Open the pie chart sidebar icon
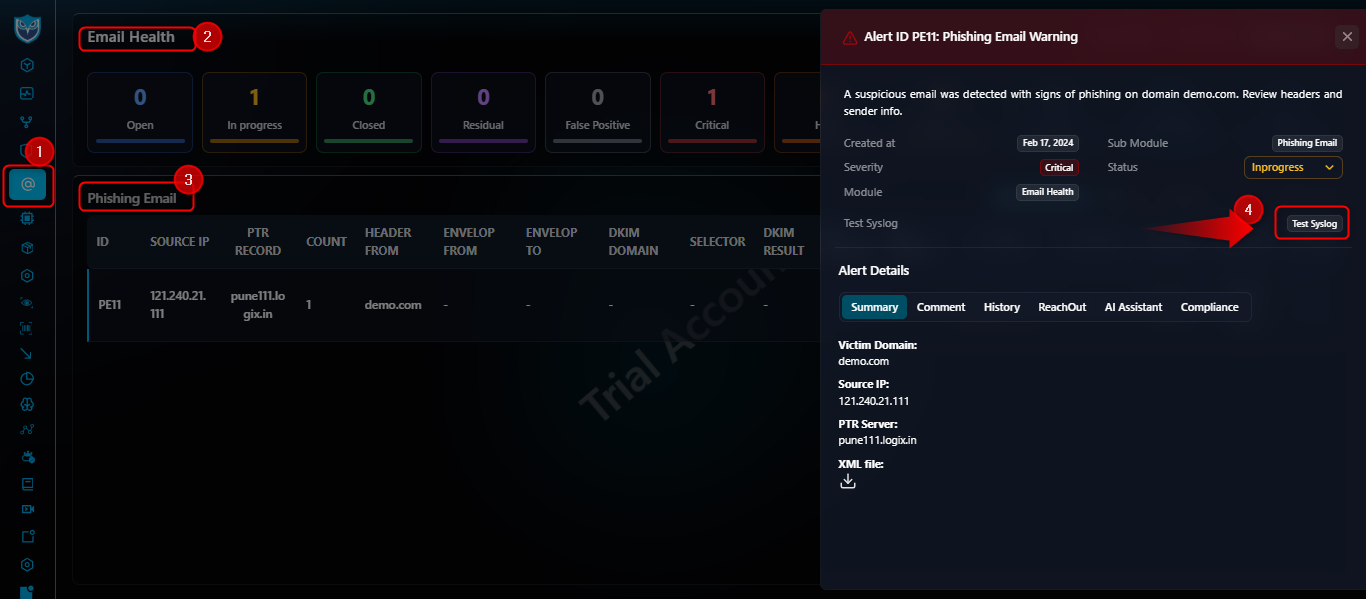The height and width of the screenshot is (599, 1366). point(28,379)
